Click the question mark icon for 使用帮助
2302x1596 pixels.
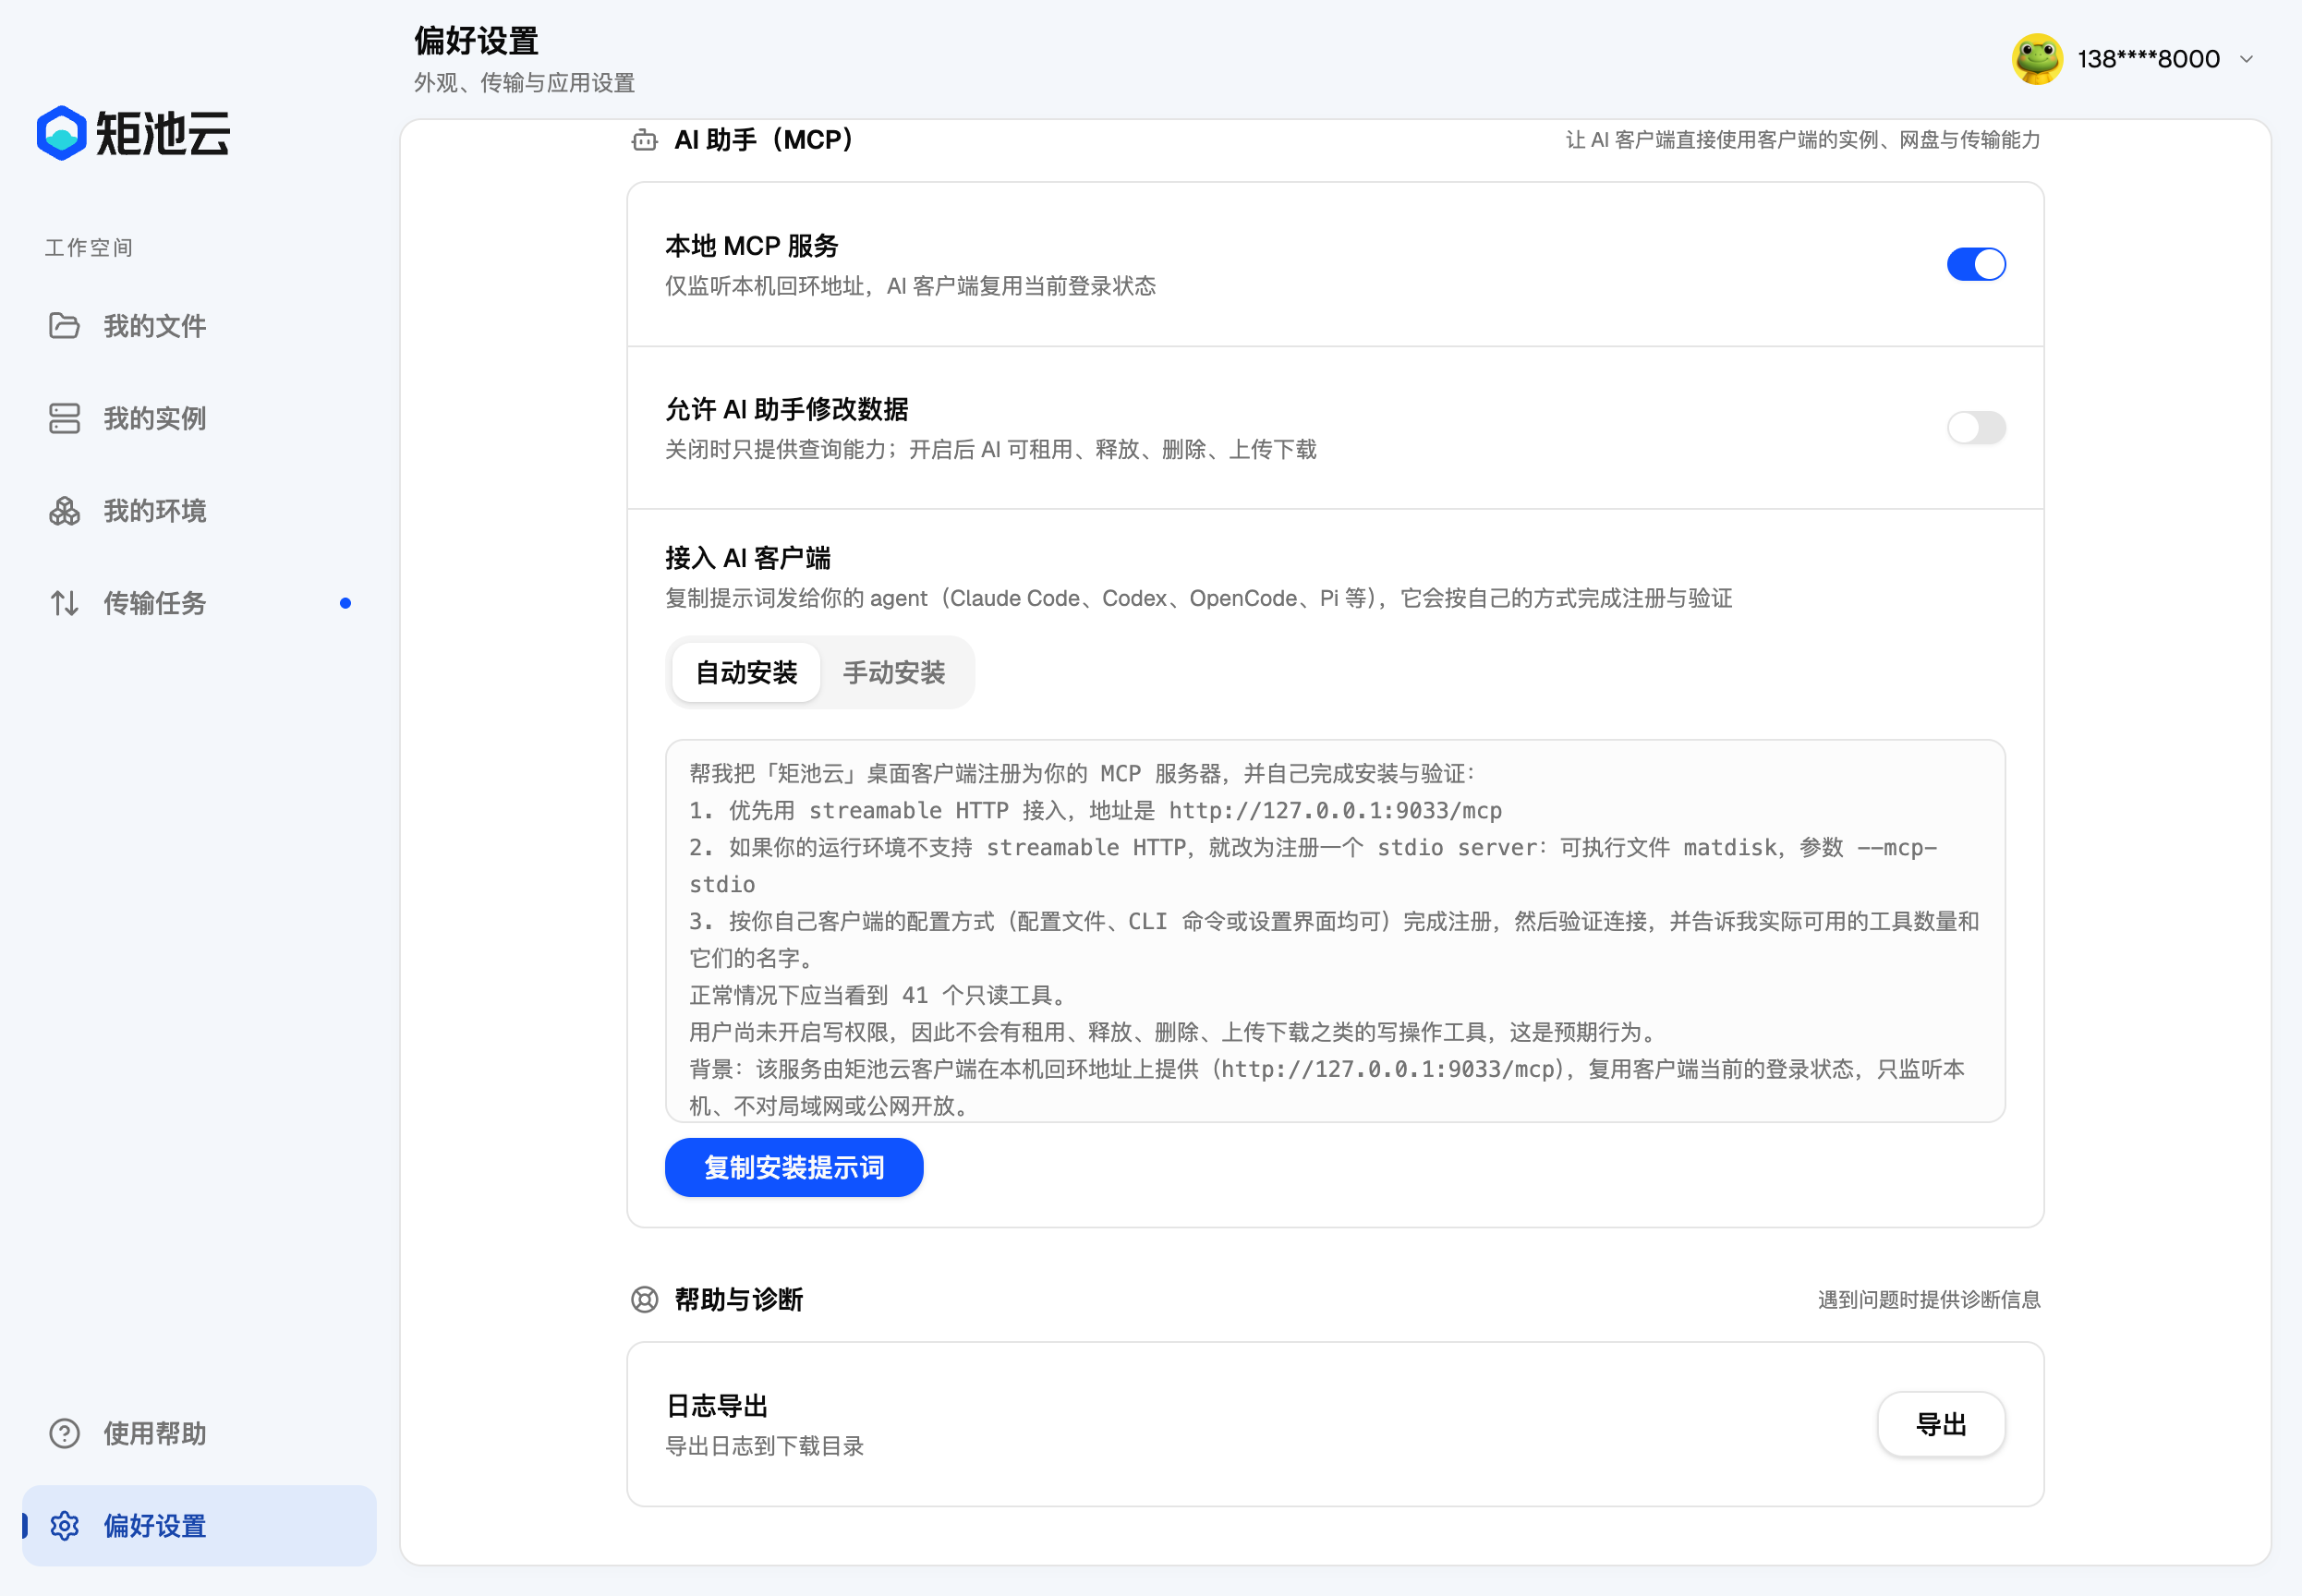click(64, 1433)
